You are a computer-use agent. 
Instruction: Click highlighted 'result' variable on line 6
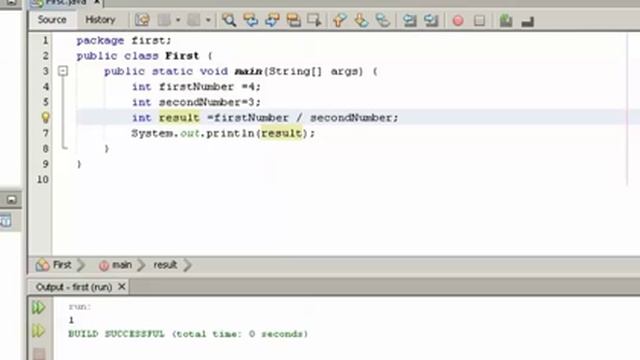tap(179, 118)
